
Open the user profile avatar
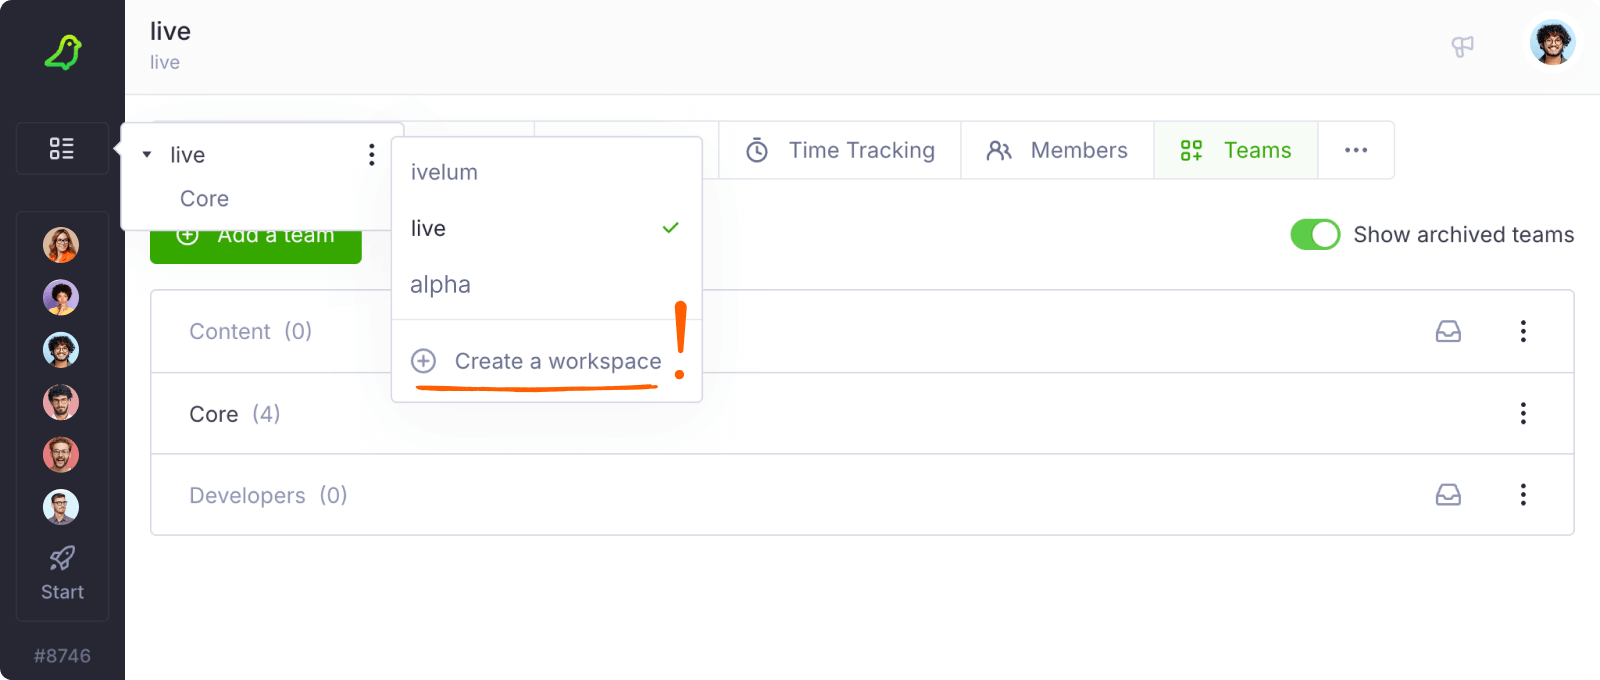(x=1552, y=43)
